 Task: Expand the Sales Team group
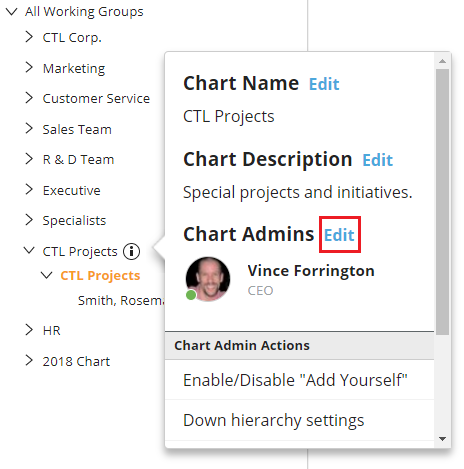pyautogui.click(x=29, y=128)
